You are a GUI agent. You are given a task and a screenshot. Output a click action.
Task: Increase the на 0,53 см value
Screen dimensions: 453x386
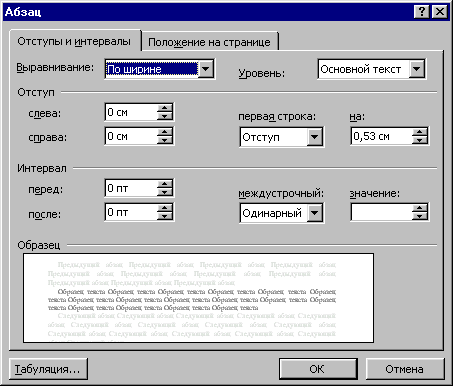click(x=420, y=132)
